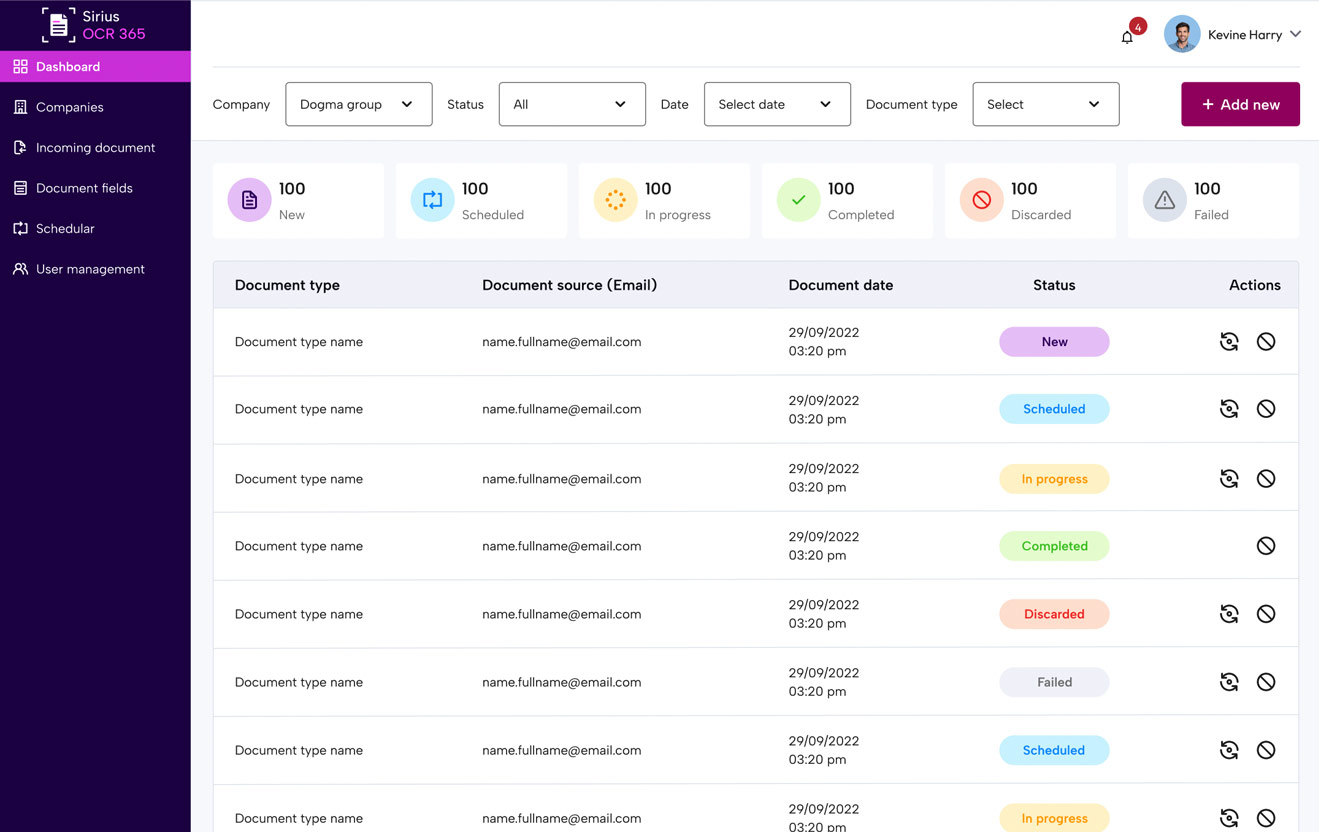Screen dimensions: 1319x832
Task: Click the purple New documents icon
Action: 249,200
